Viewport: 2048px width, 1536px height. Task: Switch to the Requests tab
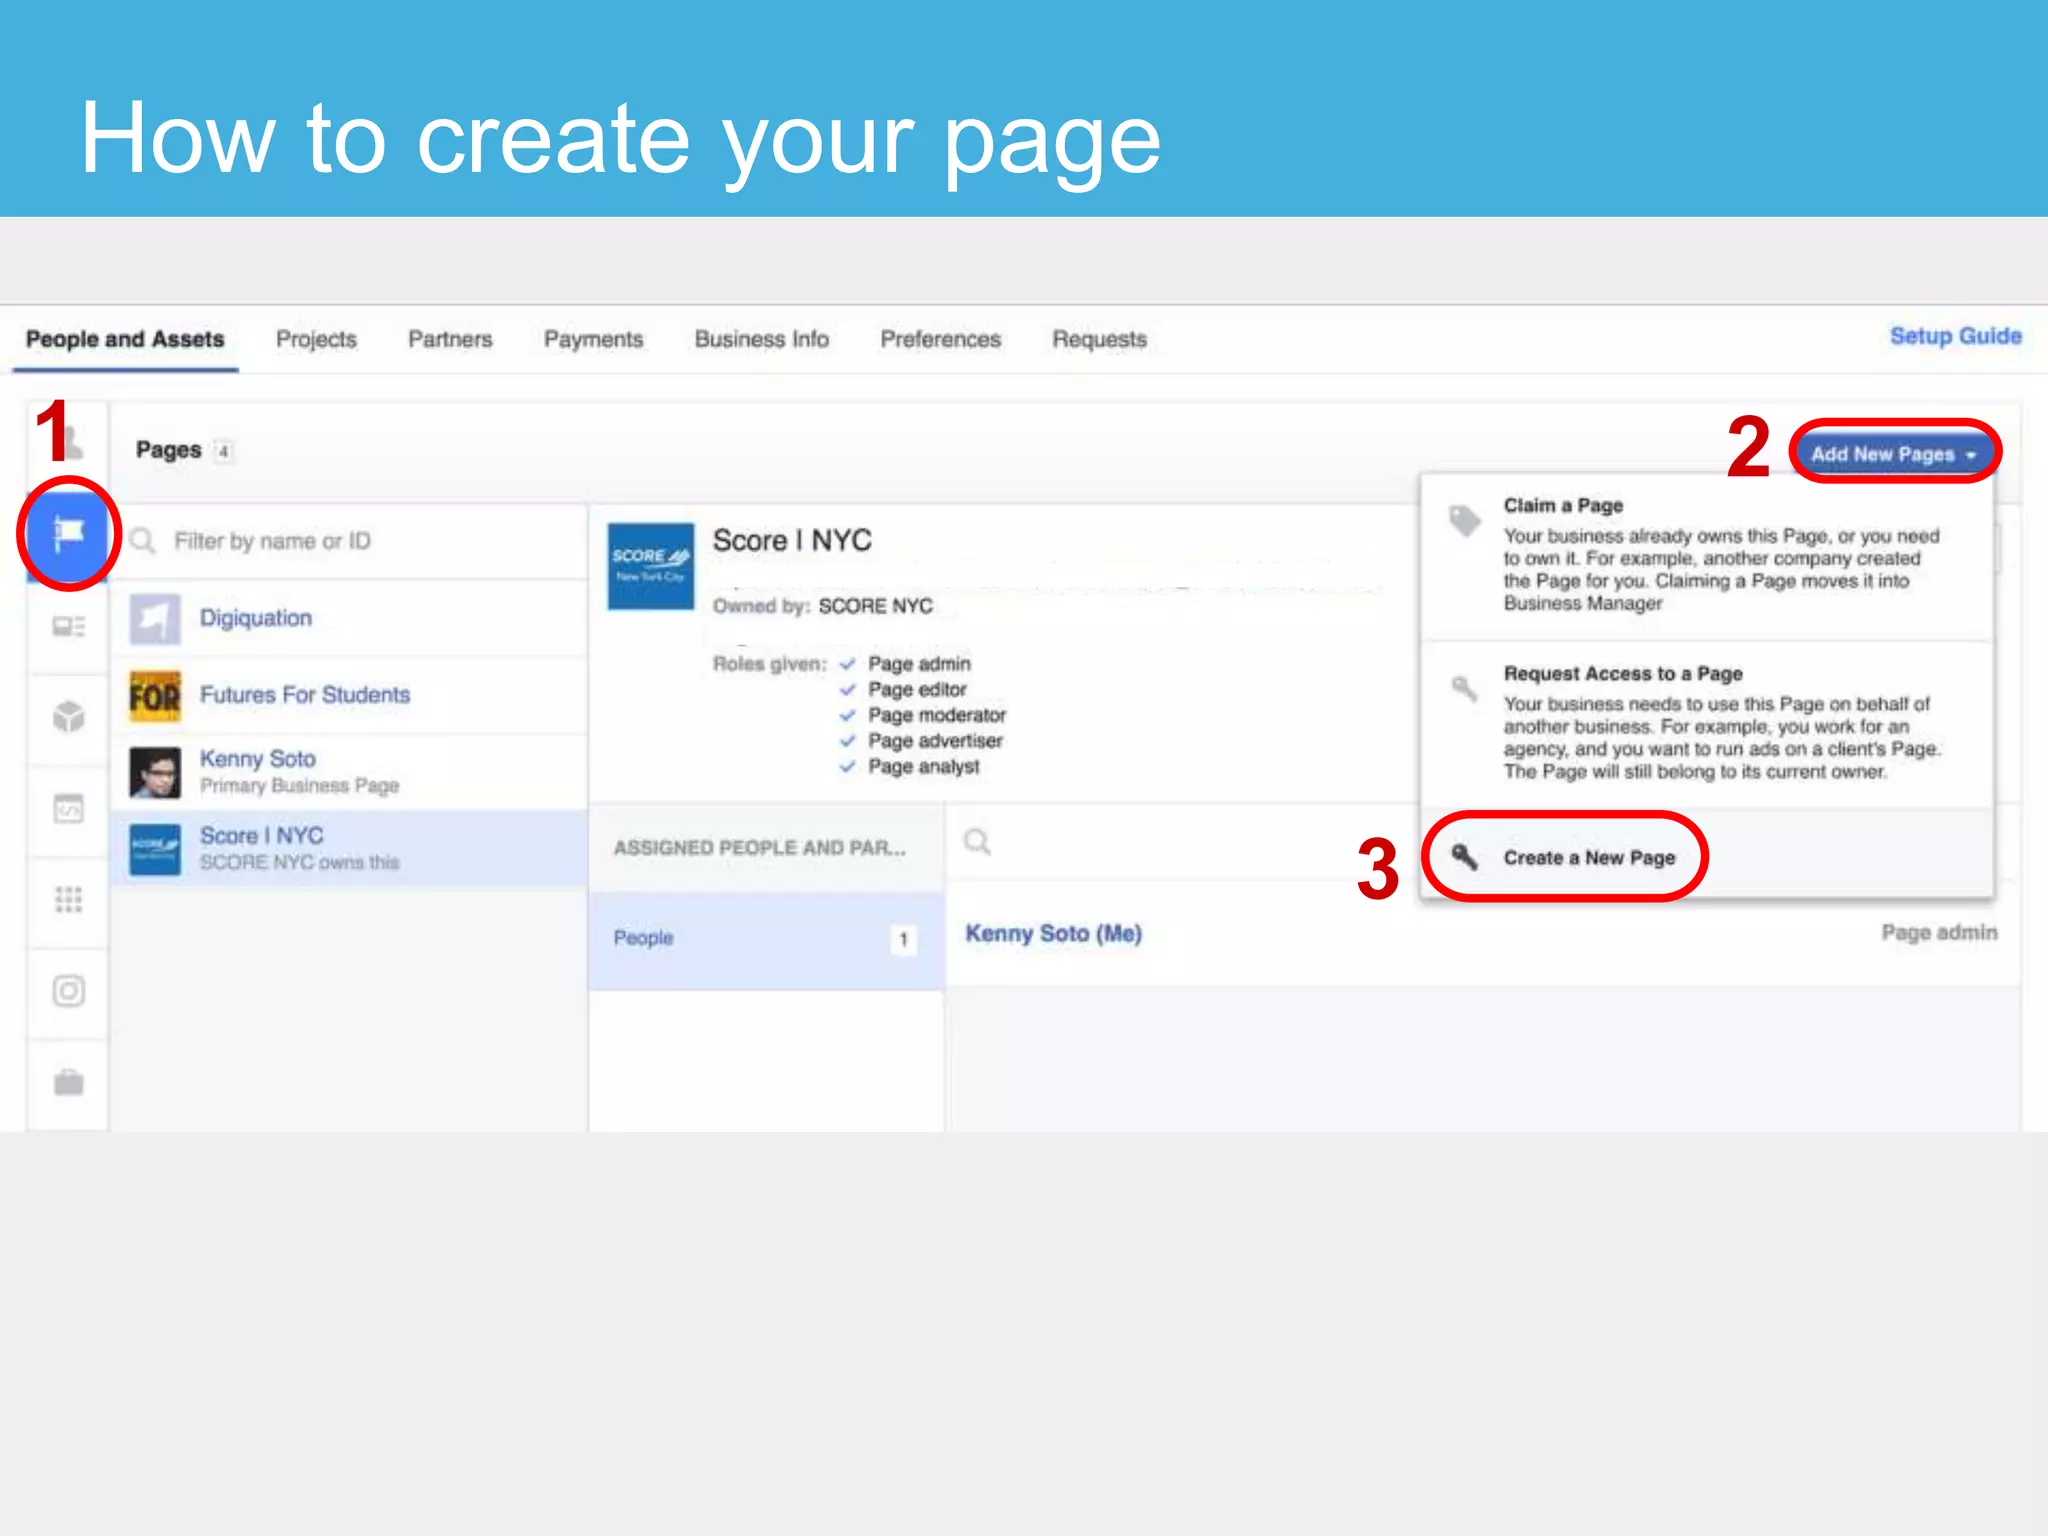pyautogui.click(x=1099, y=339)
